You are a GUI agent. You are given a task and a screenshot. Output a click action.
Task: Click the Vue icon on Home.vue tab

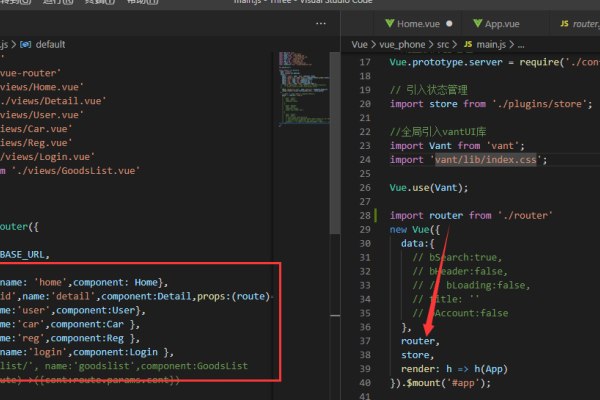tap(390, 24)
